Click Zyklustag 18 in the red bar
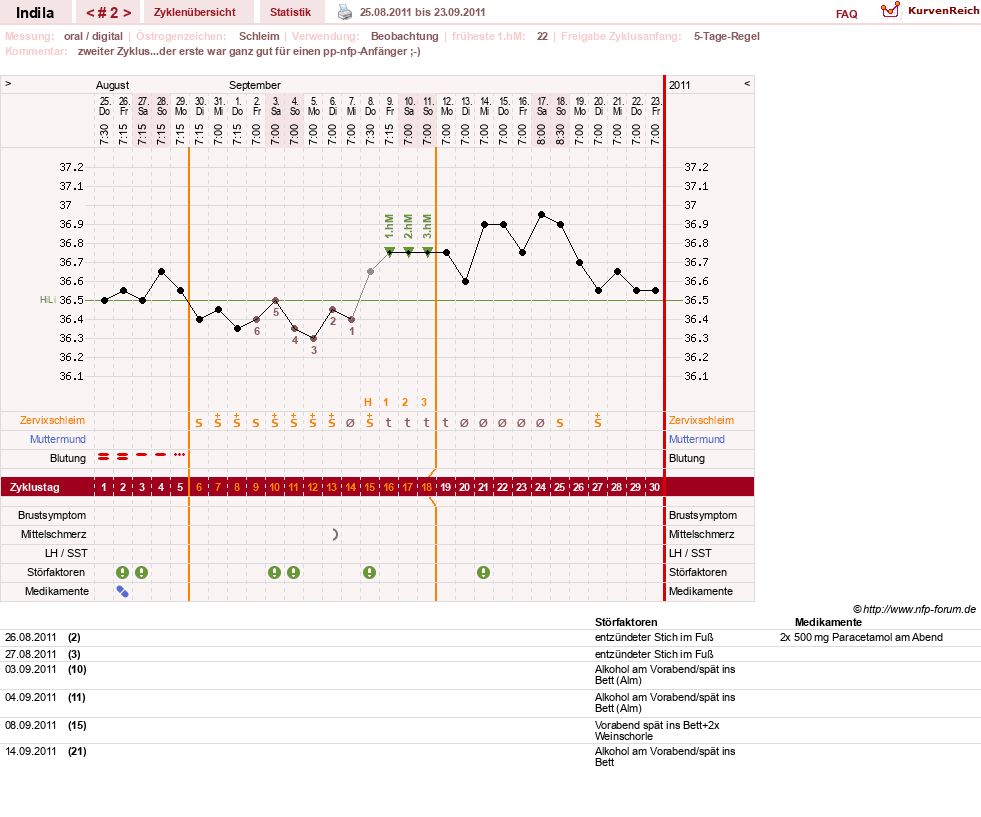This screenshot has width=981, height=817. point(427,487)
